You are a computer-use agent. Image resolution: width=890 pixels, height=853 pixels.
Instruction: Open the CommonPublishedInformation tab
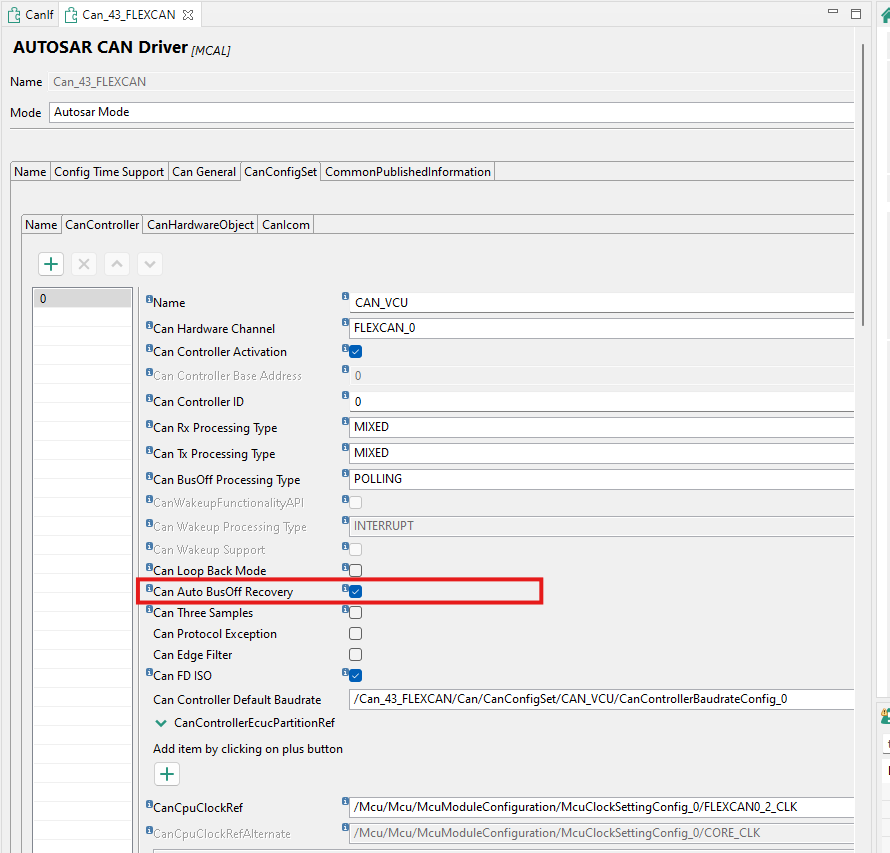point(407,171)
